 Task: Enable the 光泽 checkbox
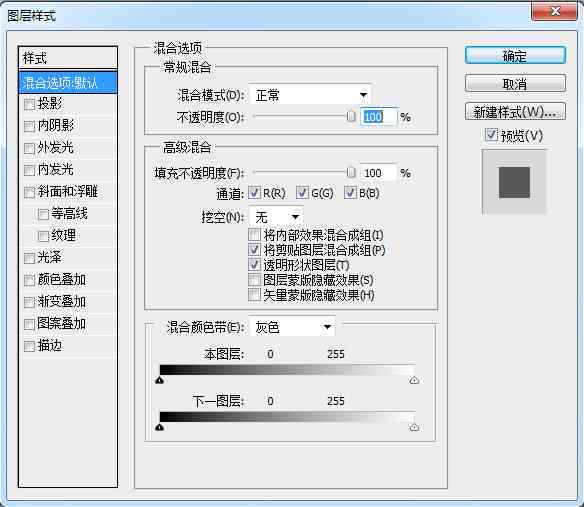click(29, 258)
